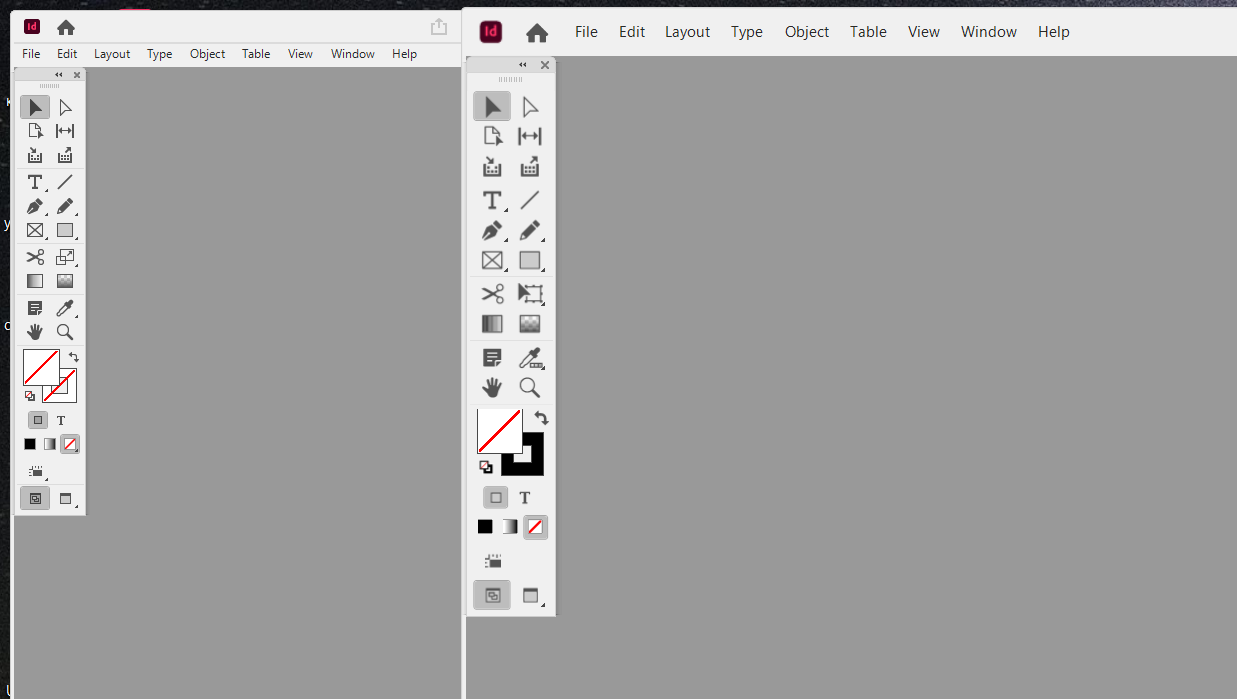Open the Layout menu in the right window
The image size is (1237, 699).
click(x=687, y=32)
